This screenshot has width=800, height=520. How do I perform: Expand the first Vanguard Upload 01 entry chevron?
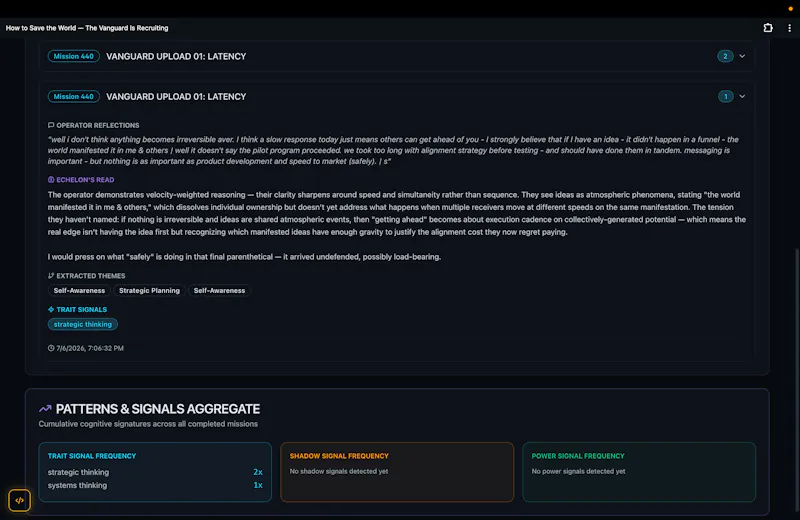[x=742, y=56]
